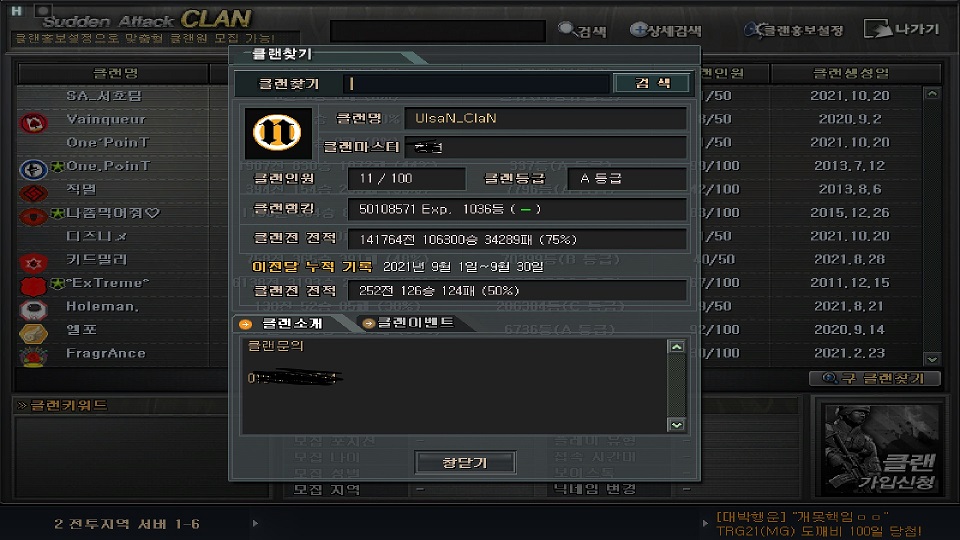
Task: Click the 나가기 exit icon
Action: click(878, 29)
